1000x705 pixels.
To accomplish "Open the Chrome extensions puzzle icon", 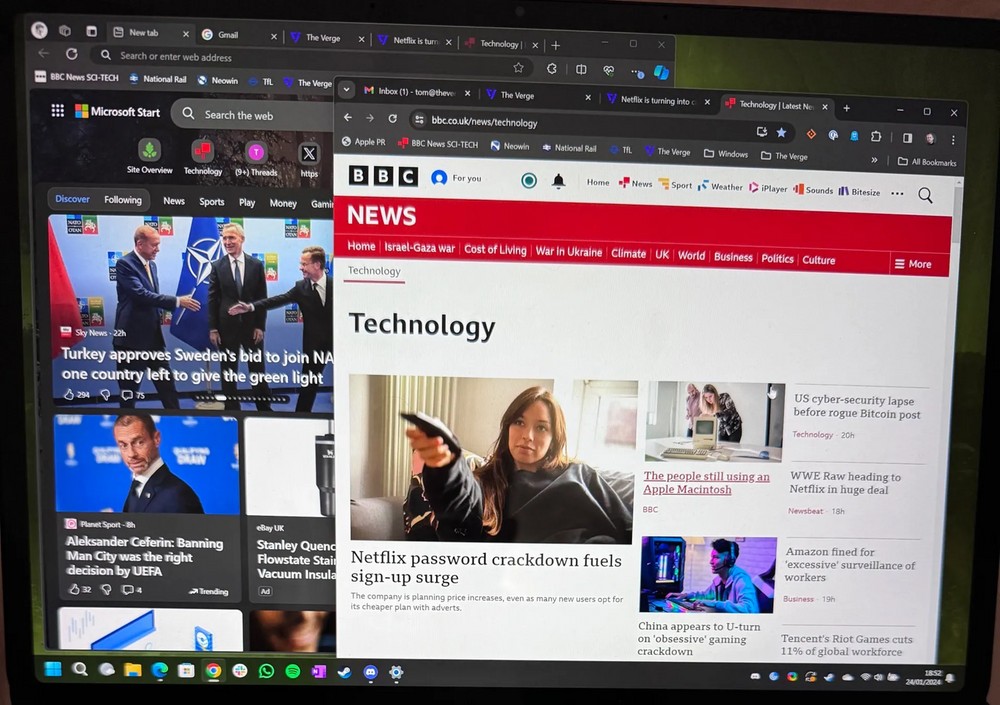I will [876, 136].
